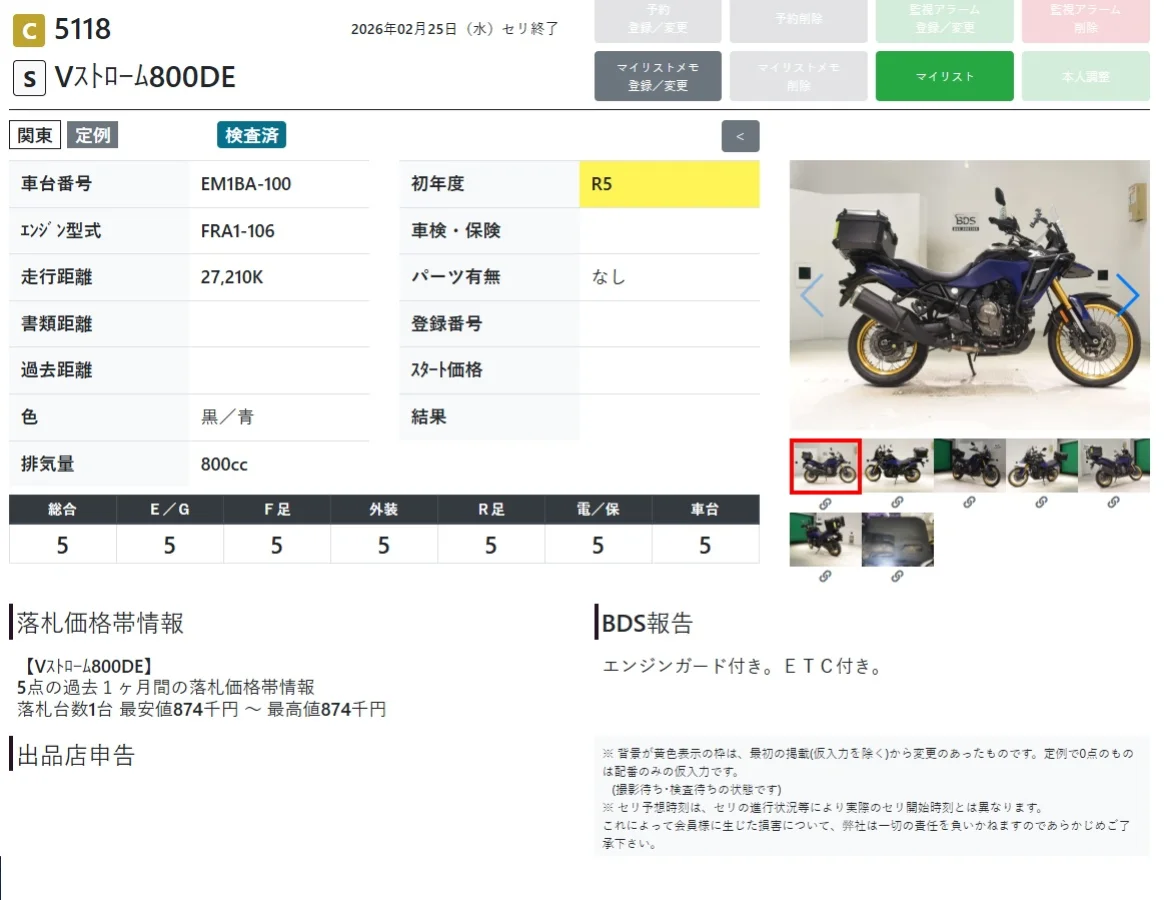Click the green マイリスト button
This screenshot has width=1164, height=900.
[944, 76]
